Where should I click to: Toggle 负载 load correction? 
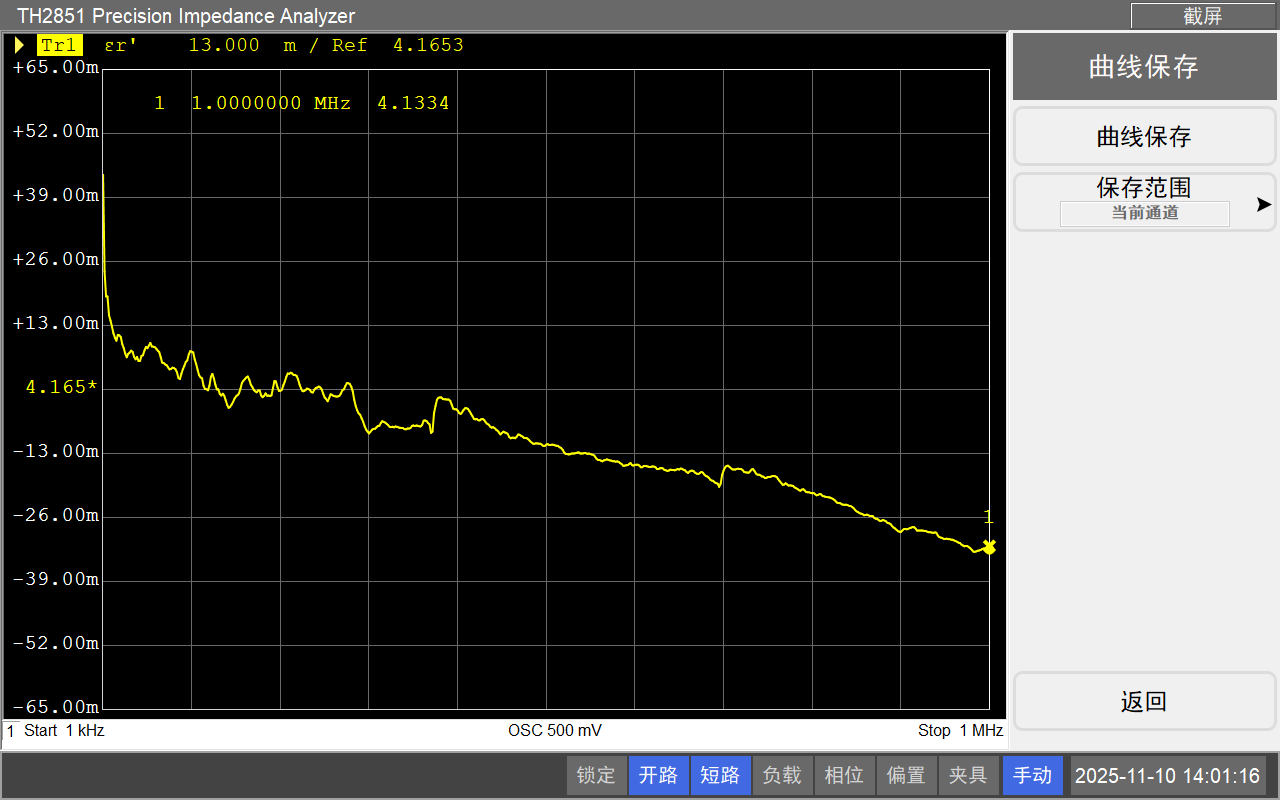click(x=782, y=775)
